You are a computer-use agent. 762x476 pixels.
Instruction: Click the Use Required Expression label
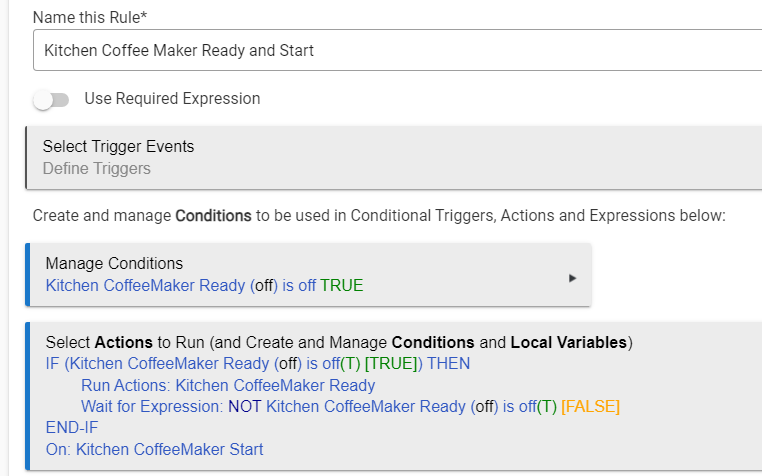pos(172,99)
